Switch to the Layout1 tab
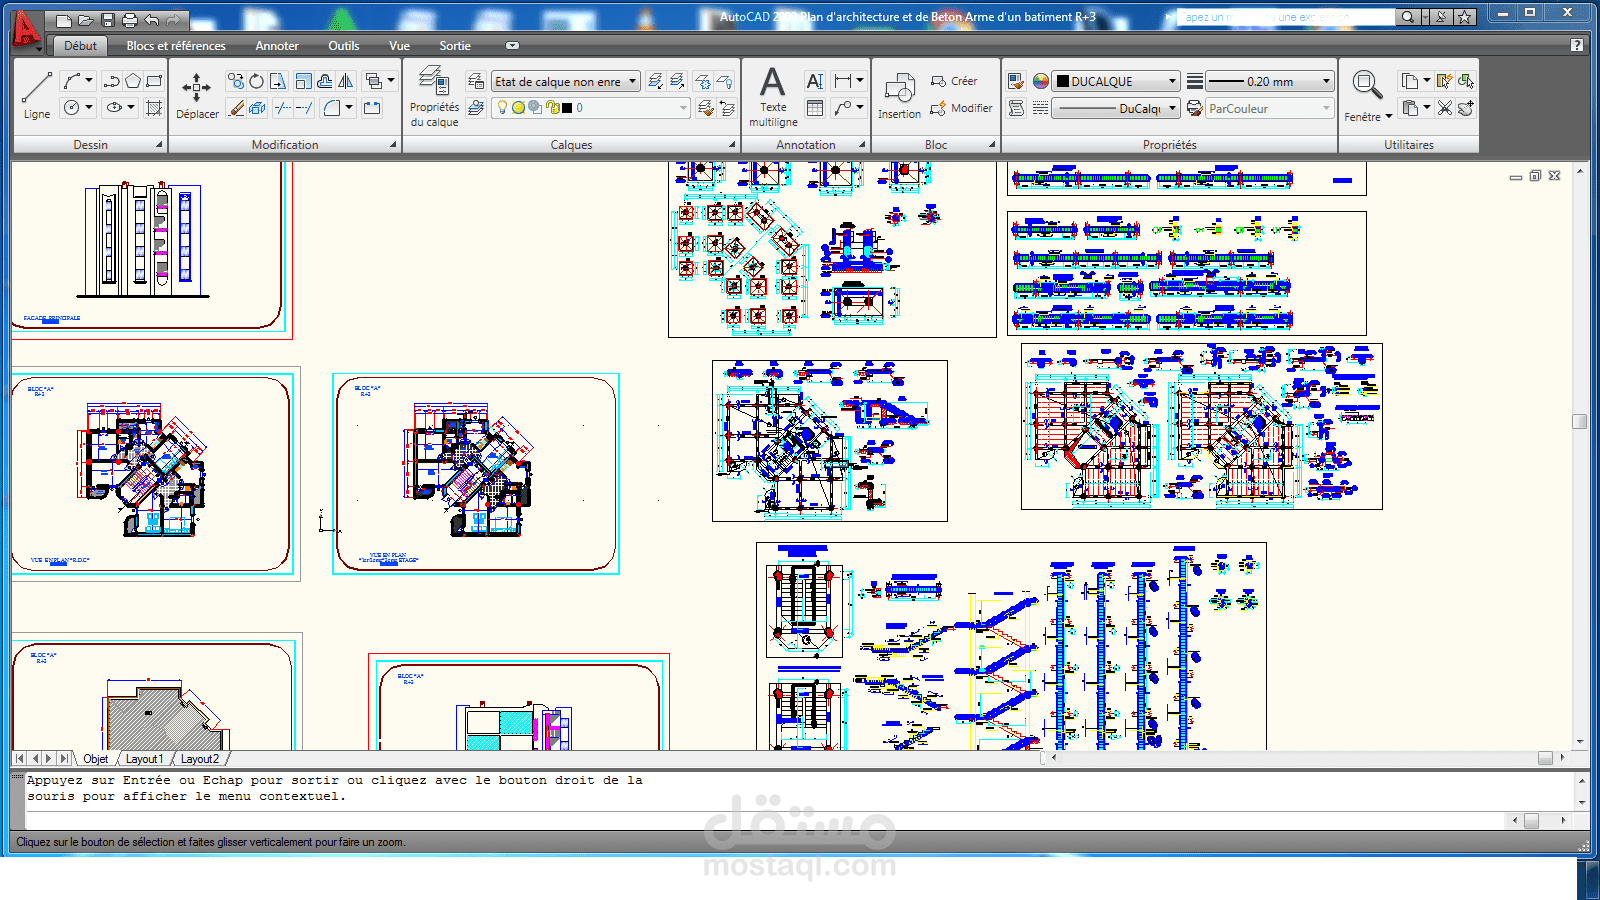Image resolution: width=1600 pixels, height=900 pixels. (x=144, y=759)
